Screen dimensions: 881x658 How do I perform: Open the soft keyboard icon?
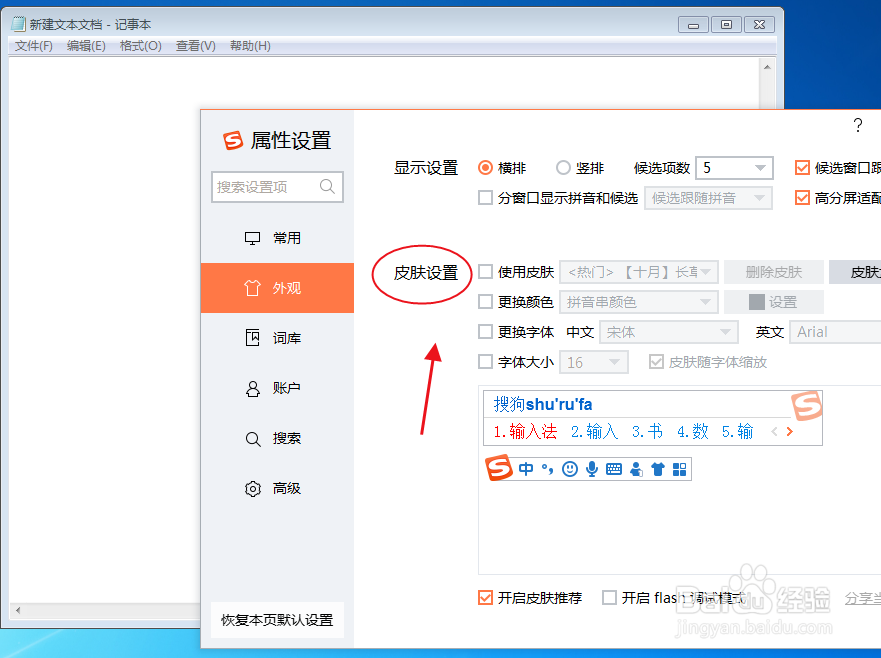click(x=614, y=469)
